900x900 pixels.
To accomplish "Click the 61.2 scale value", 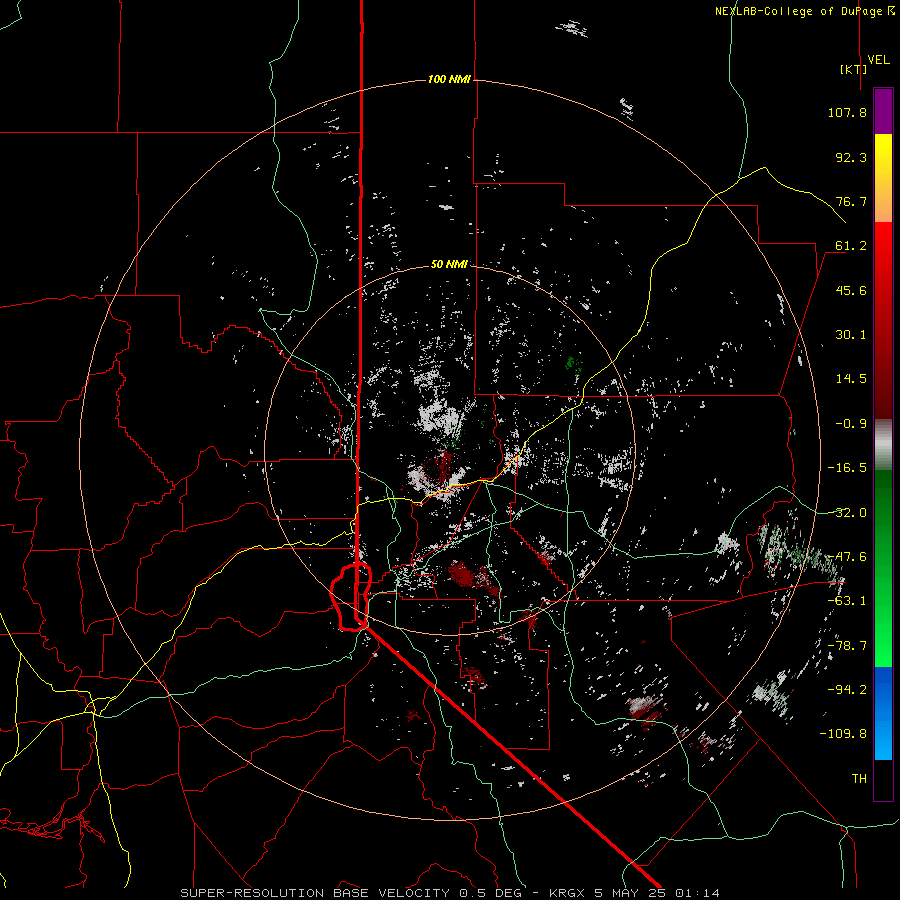I will [x=851, y=246].
